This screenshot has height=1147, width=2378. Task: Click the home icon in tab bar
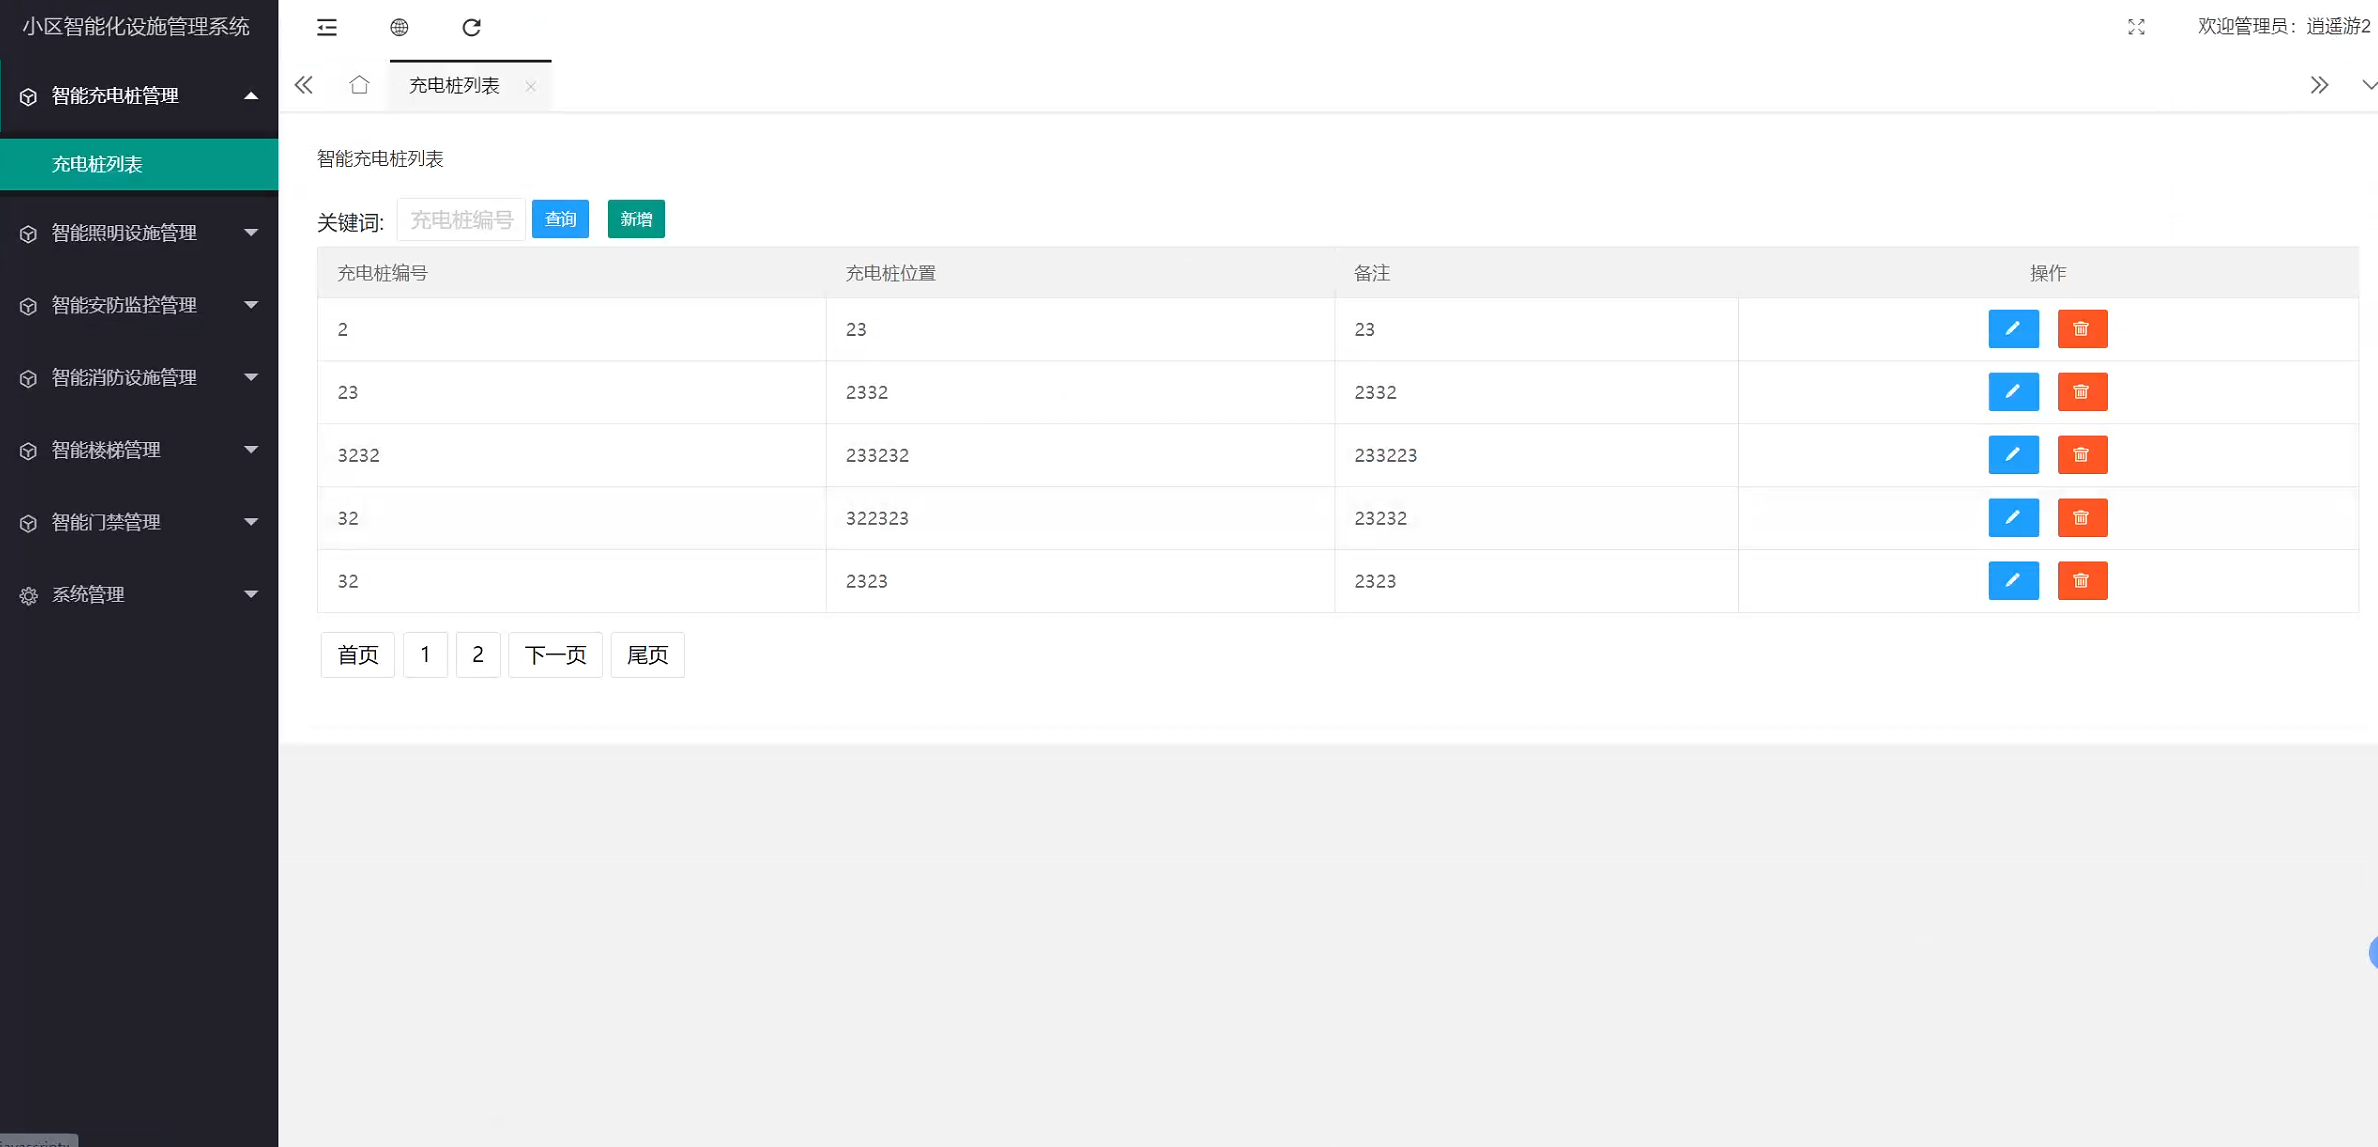(x=359, y=85)
